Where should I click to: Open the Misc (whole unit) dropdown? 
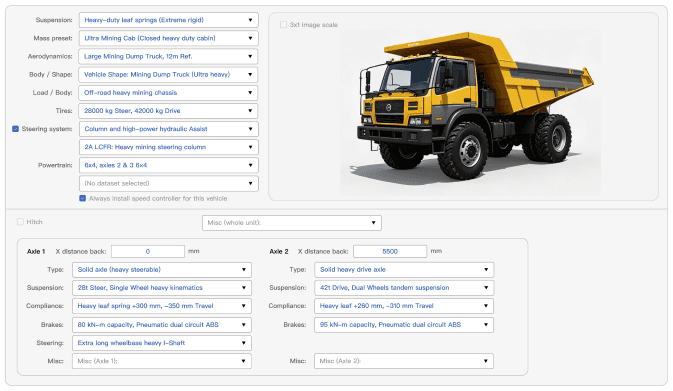[291, 223]
